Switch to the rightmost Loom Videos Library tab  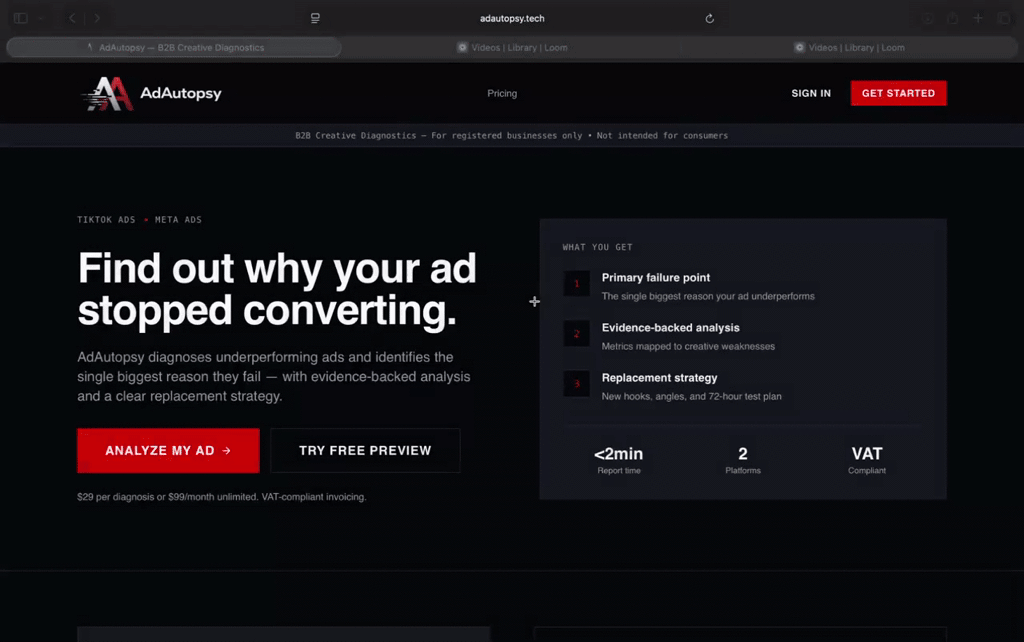(849, 47)
